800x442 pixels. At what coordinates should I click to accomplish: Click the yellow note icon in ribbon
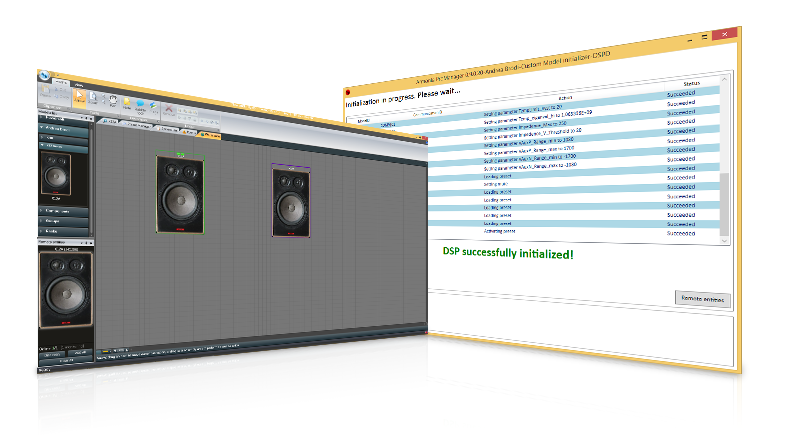click(128, 103)
